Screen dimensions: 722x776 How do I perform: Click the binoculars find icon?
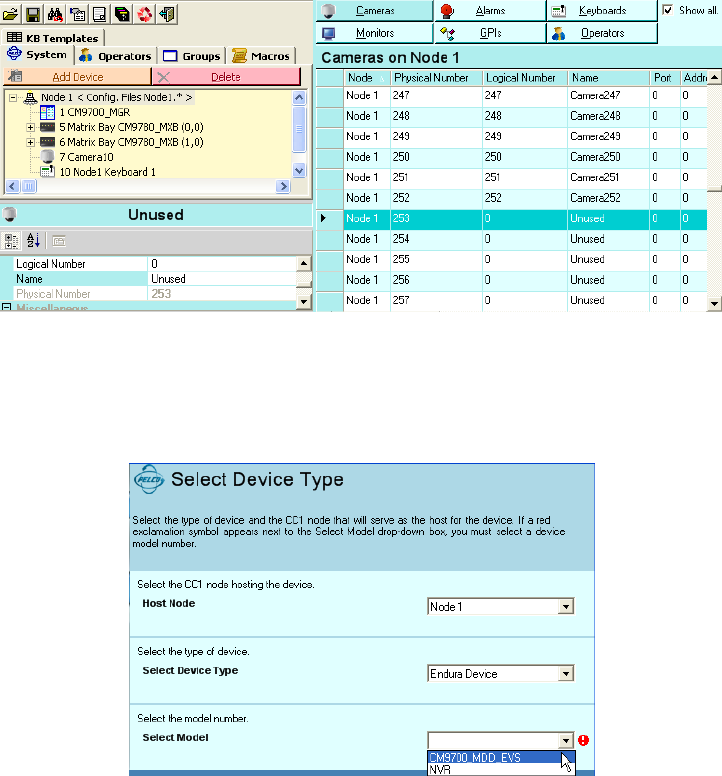(x=56, y=14)
